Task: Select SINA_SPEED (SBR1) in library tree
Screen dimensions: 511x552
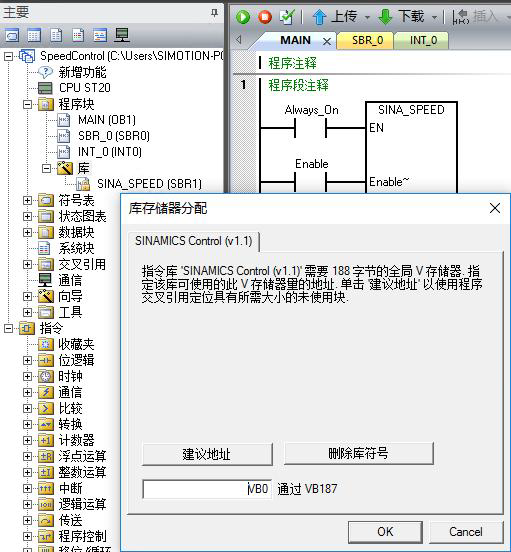Action: [149, 184]
